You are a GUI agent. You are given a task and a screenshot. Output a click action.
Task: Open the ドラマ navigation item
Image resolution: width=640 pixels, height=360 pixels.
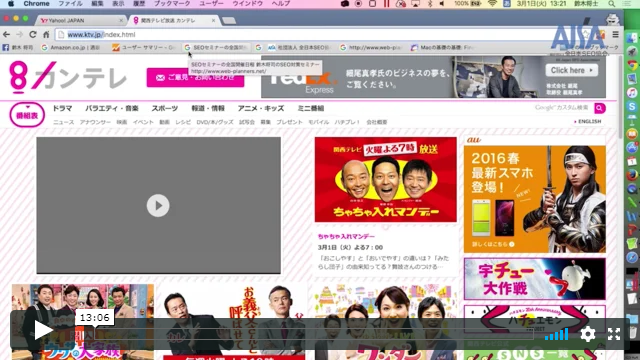click(x=62, y=108)
